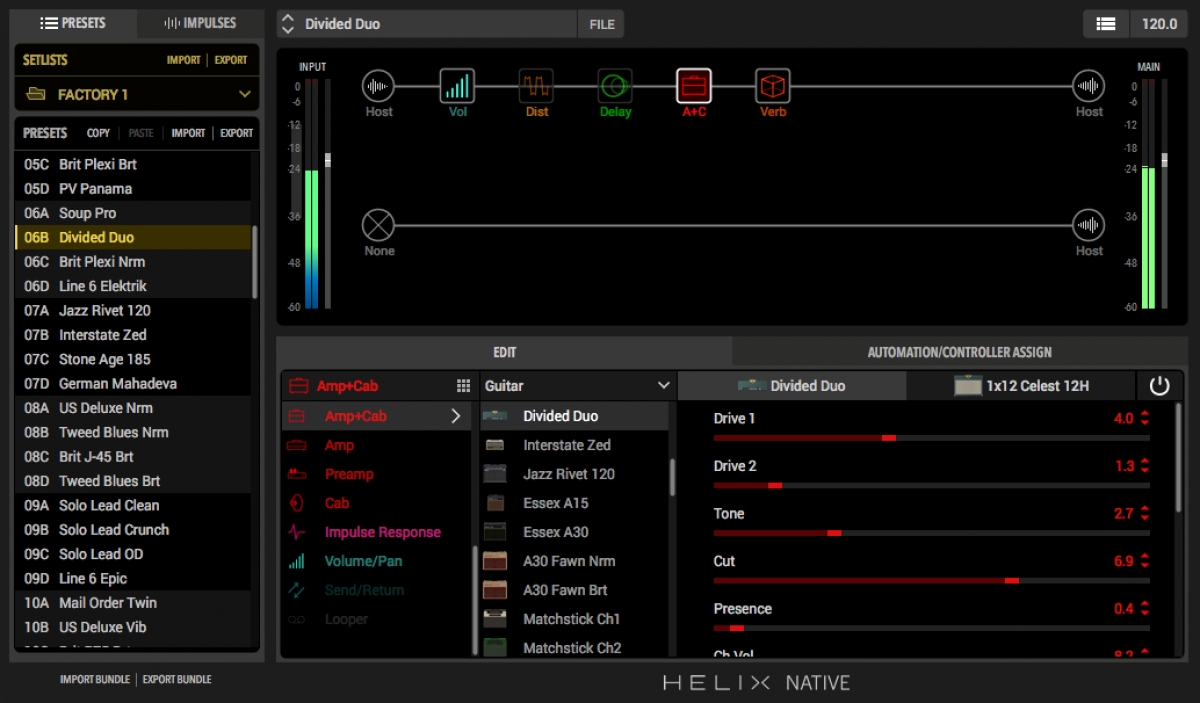Select the Vol block in signal chain
1200x703 pixels.
click(x=457, y=86)
